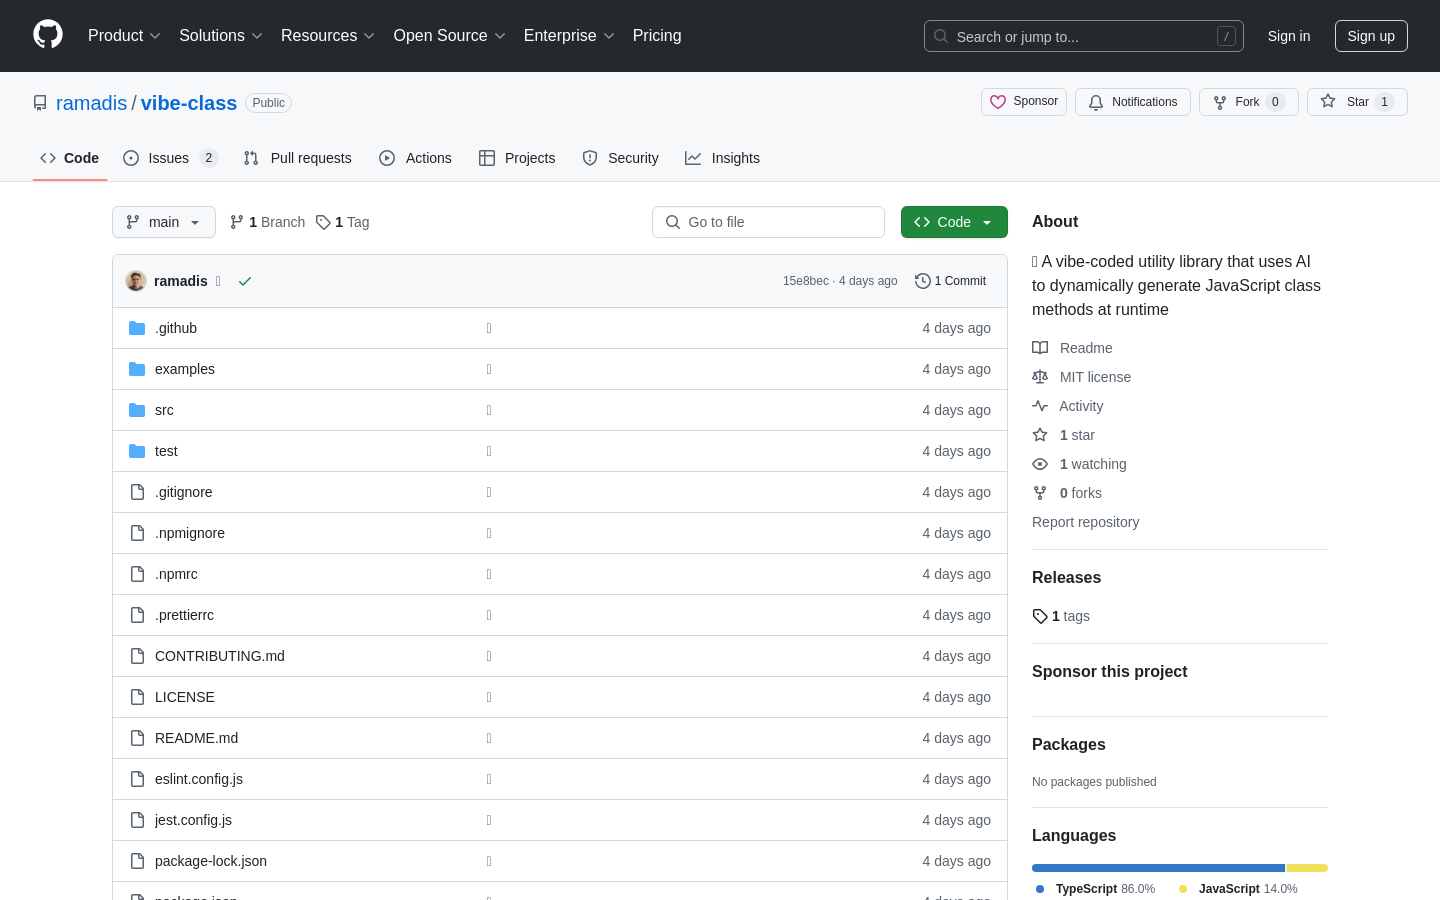Click the Fork icon button
Screen dimensions: 1440x900
(x=1249, y=102)
